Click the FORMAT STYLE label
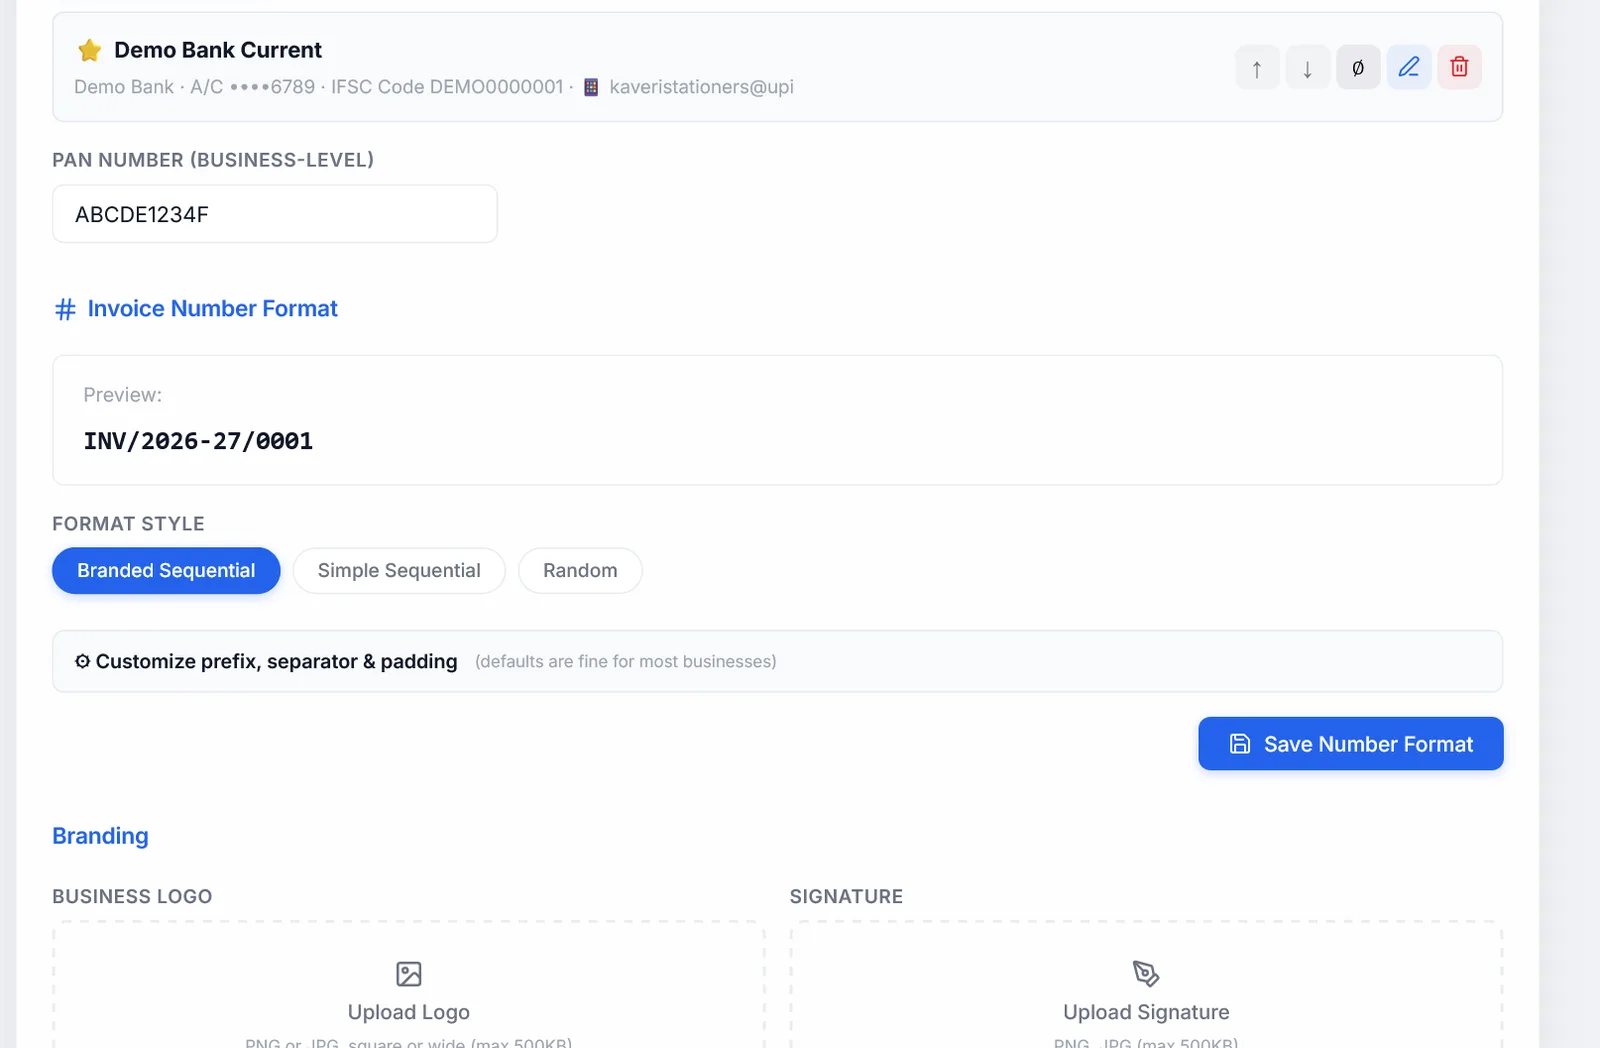The width and height of the screenshot is (1600, 1048). click(x=128, y=524)
